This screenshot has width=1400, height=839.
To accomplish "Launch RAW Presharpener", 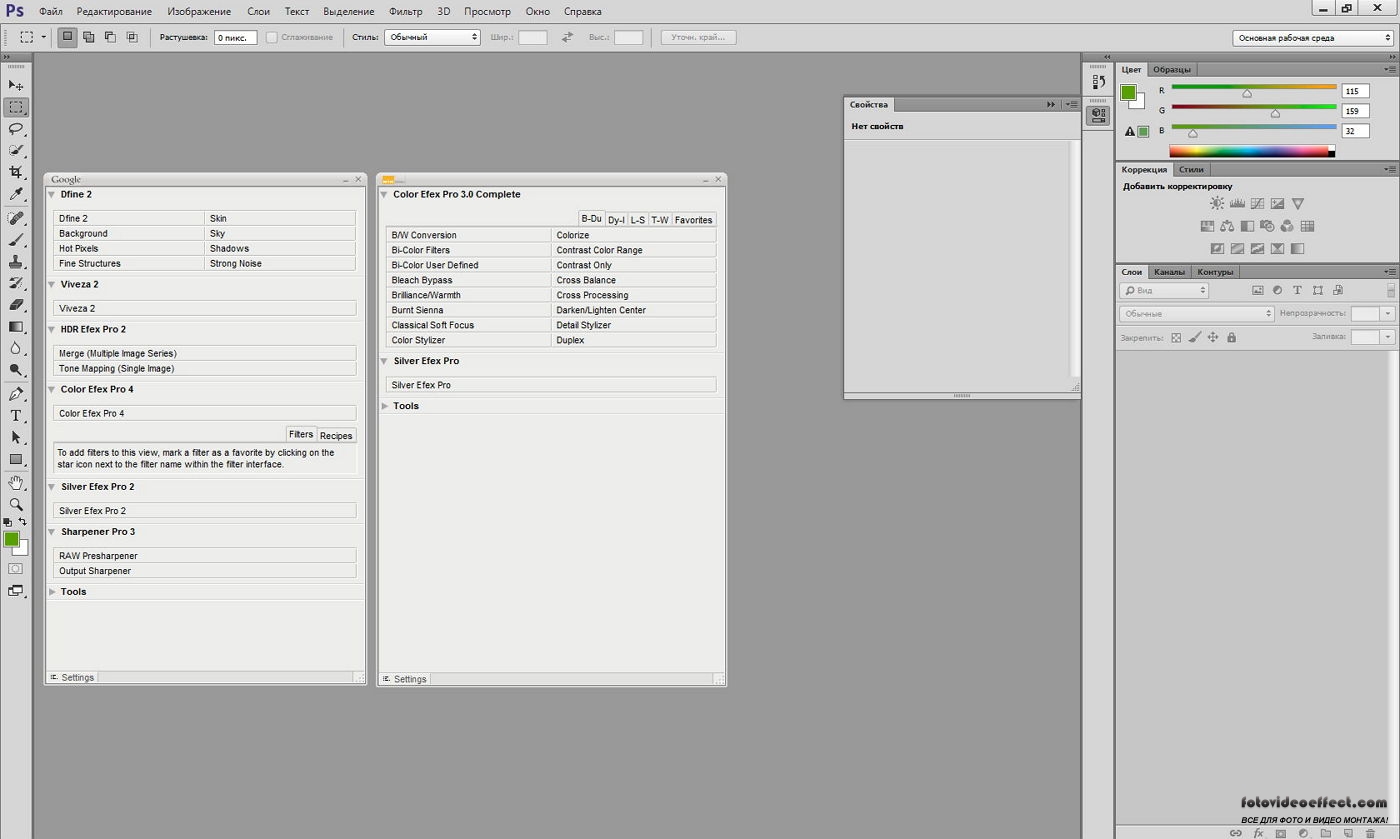I will click(204, 555).
